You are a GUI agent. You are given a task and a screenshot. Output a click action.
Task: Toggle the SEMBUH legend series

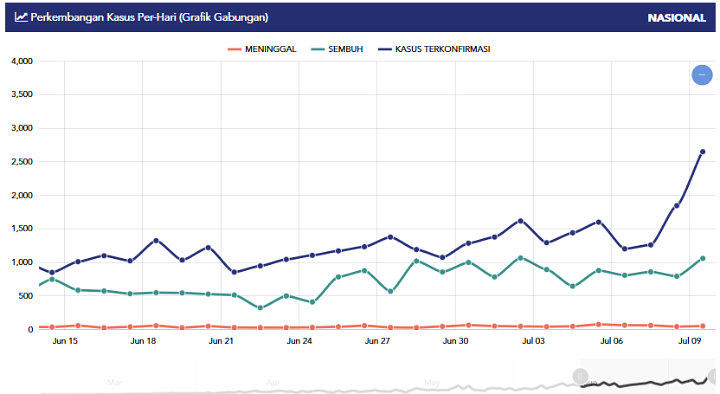point(337,49)
